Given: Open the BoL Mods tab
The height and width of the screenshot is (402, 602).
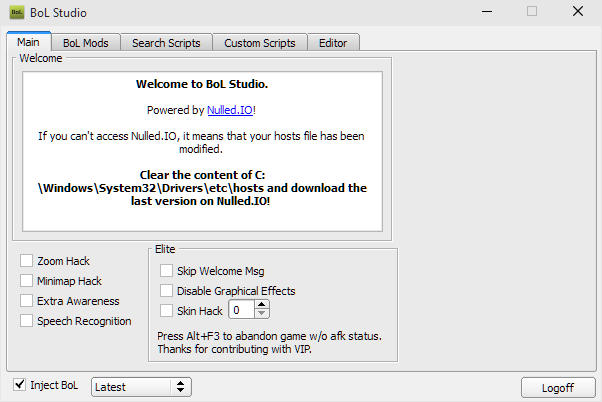Looking at the screenshot, I should 86,43.
